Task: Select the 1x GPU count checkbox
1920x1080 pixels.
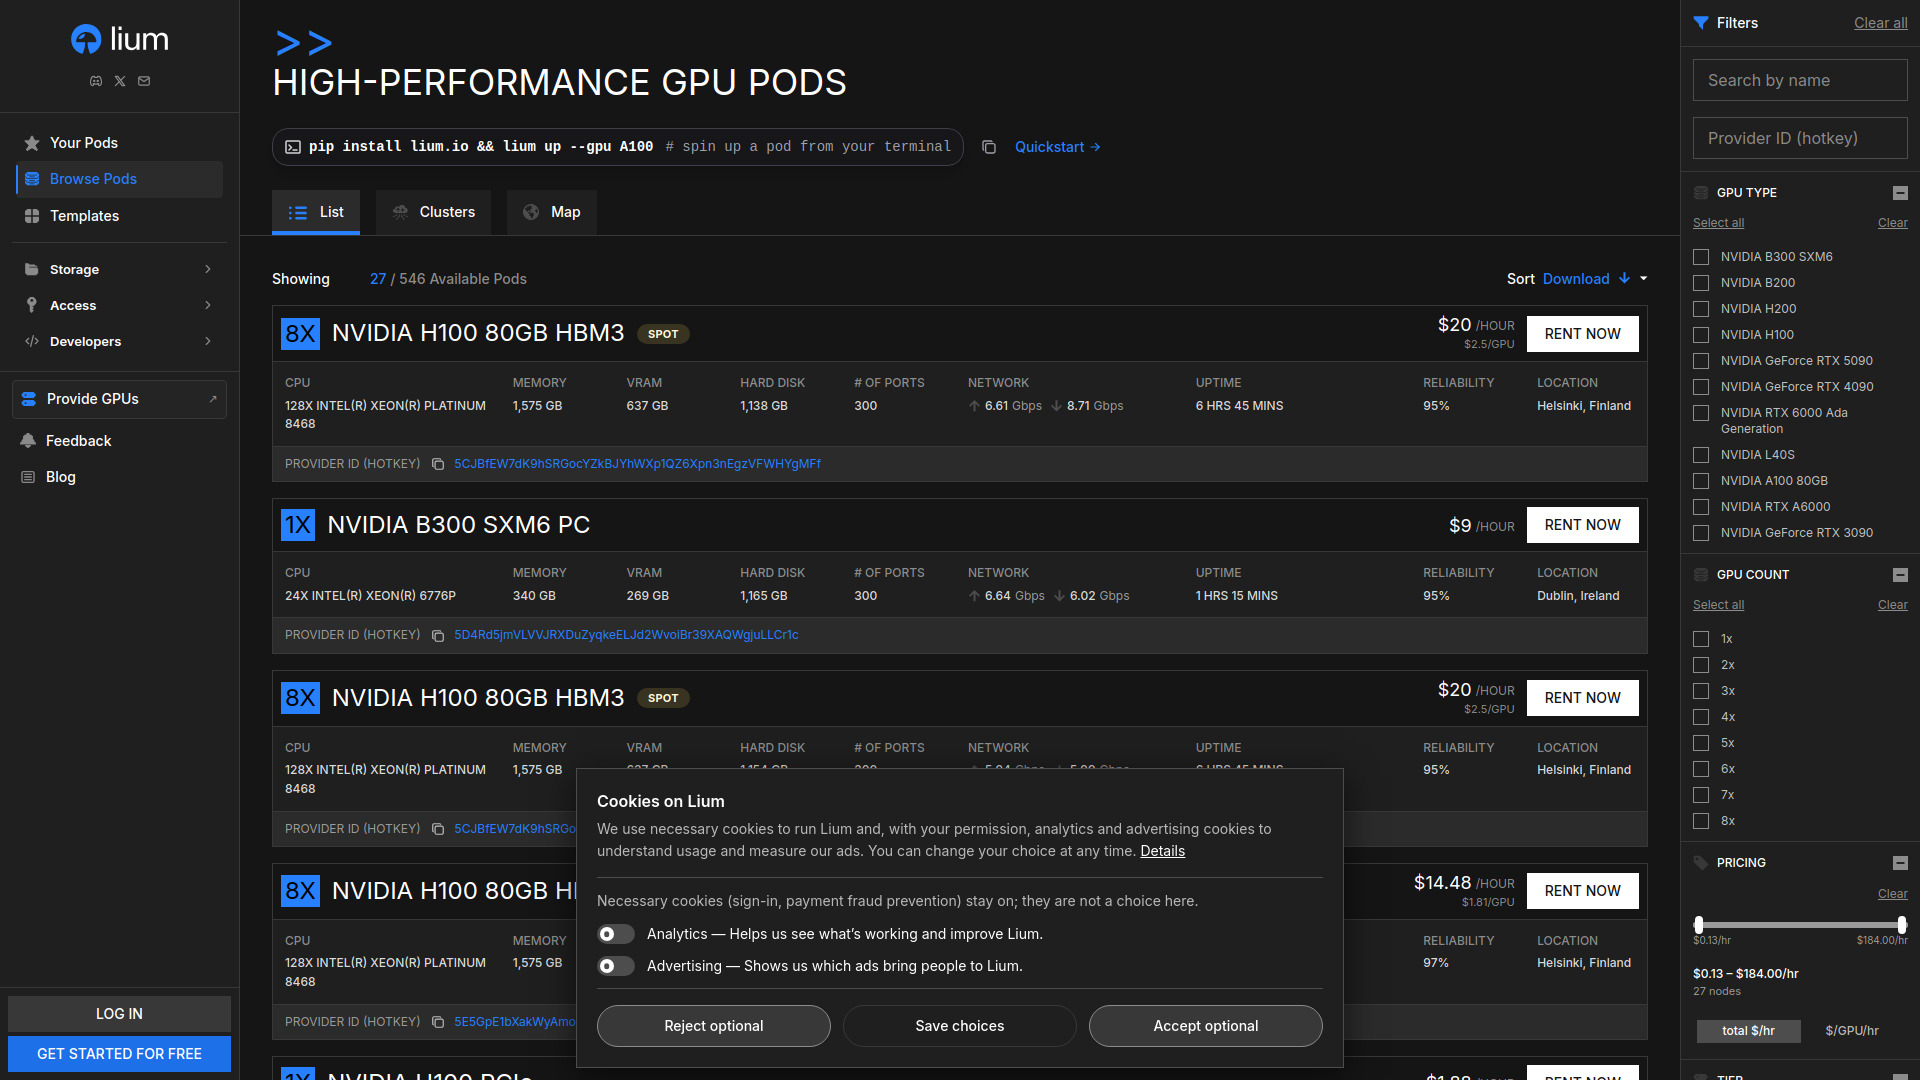Action: [1701, 639]
